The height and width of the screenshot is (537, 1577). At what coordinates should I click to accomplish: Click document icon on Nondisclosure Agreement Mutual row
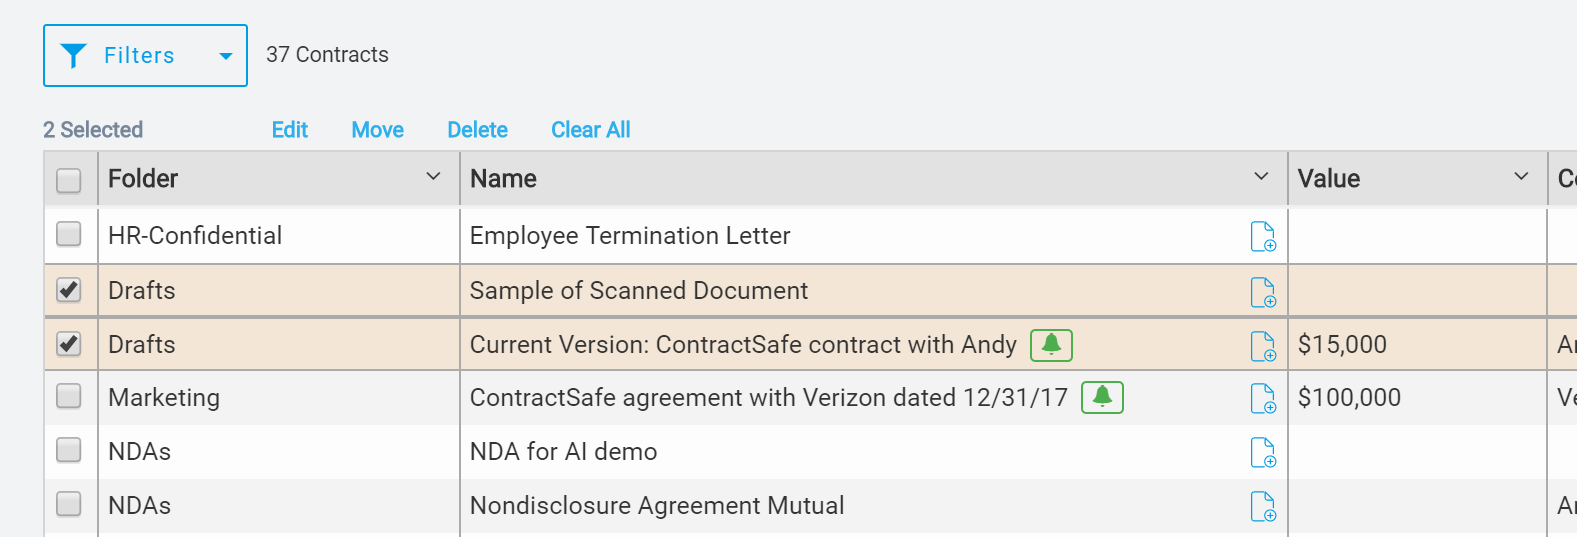click(x=1263, y=506)
